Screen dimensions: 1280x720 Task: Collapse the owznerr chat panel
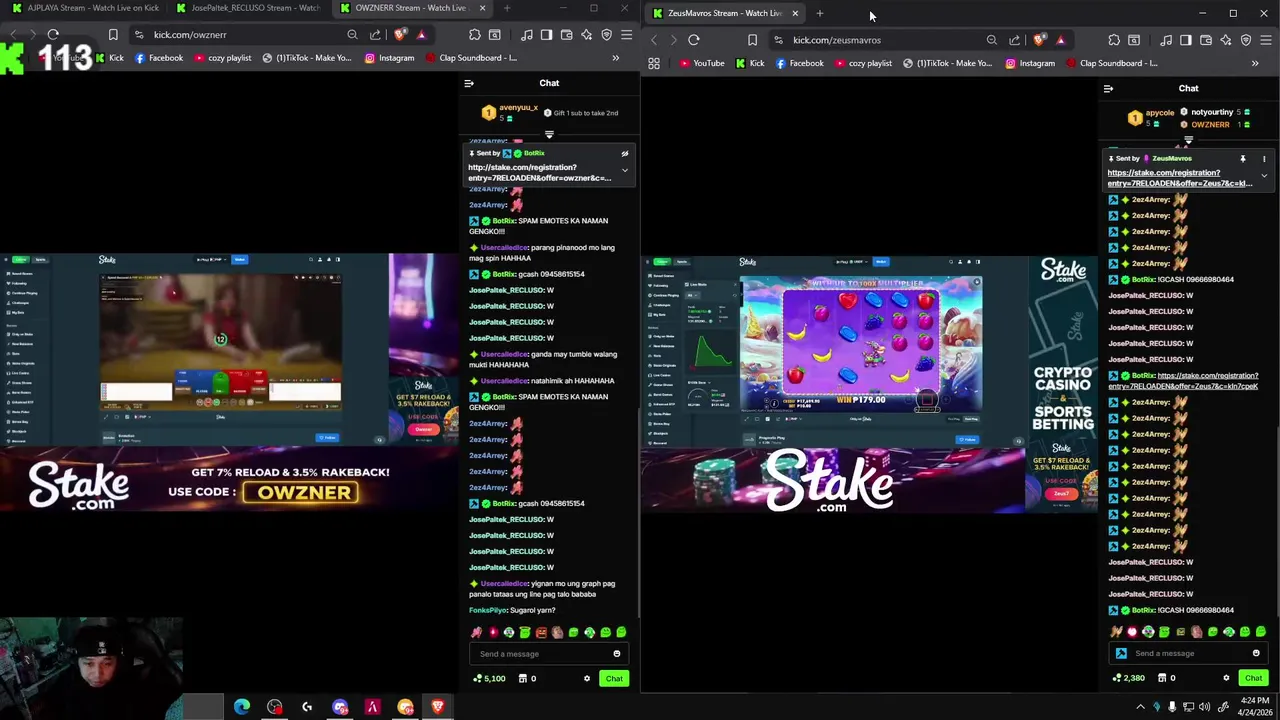(x=468, y=83)
